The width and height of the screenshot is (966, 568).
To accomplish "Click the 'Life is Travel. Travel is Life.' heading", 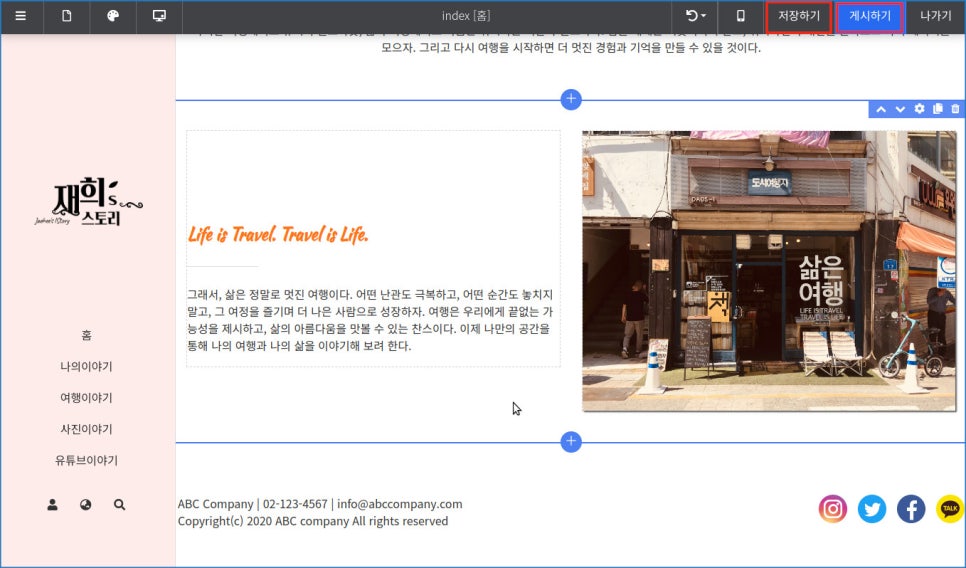I will coord(278,235).
